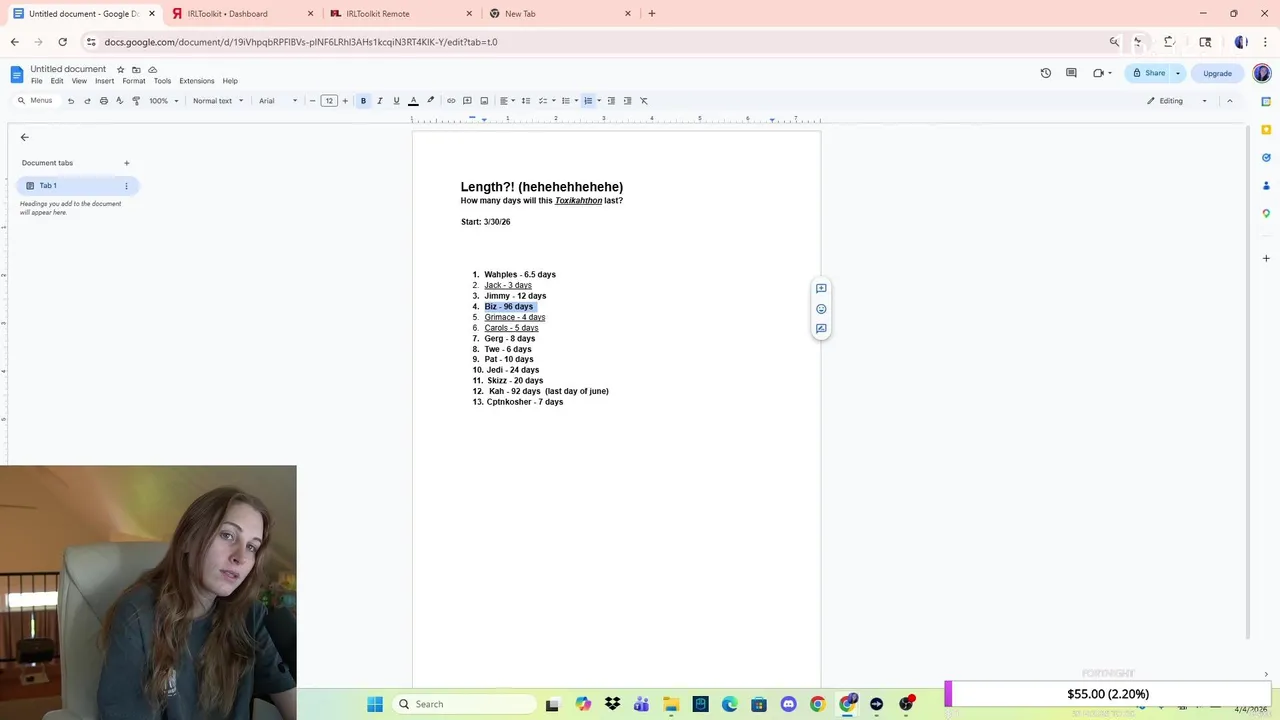Screen dimensions: 1280x720
Task: Click the Share button
Action: click(1148, 73)
